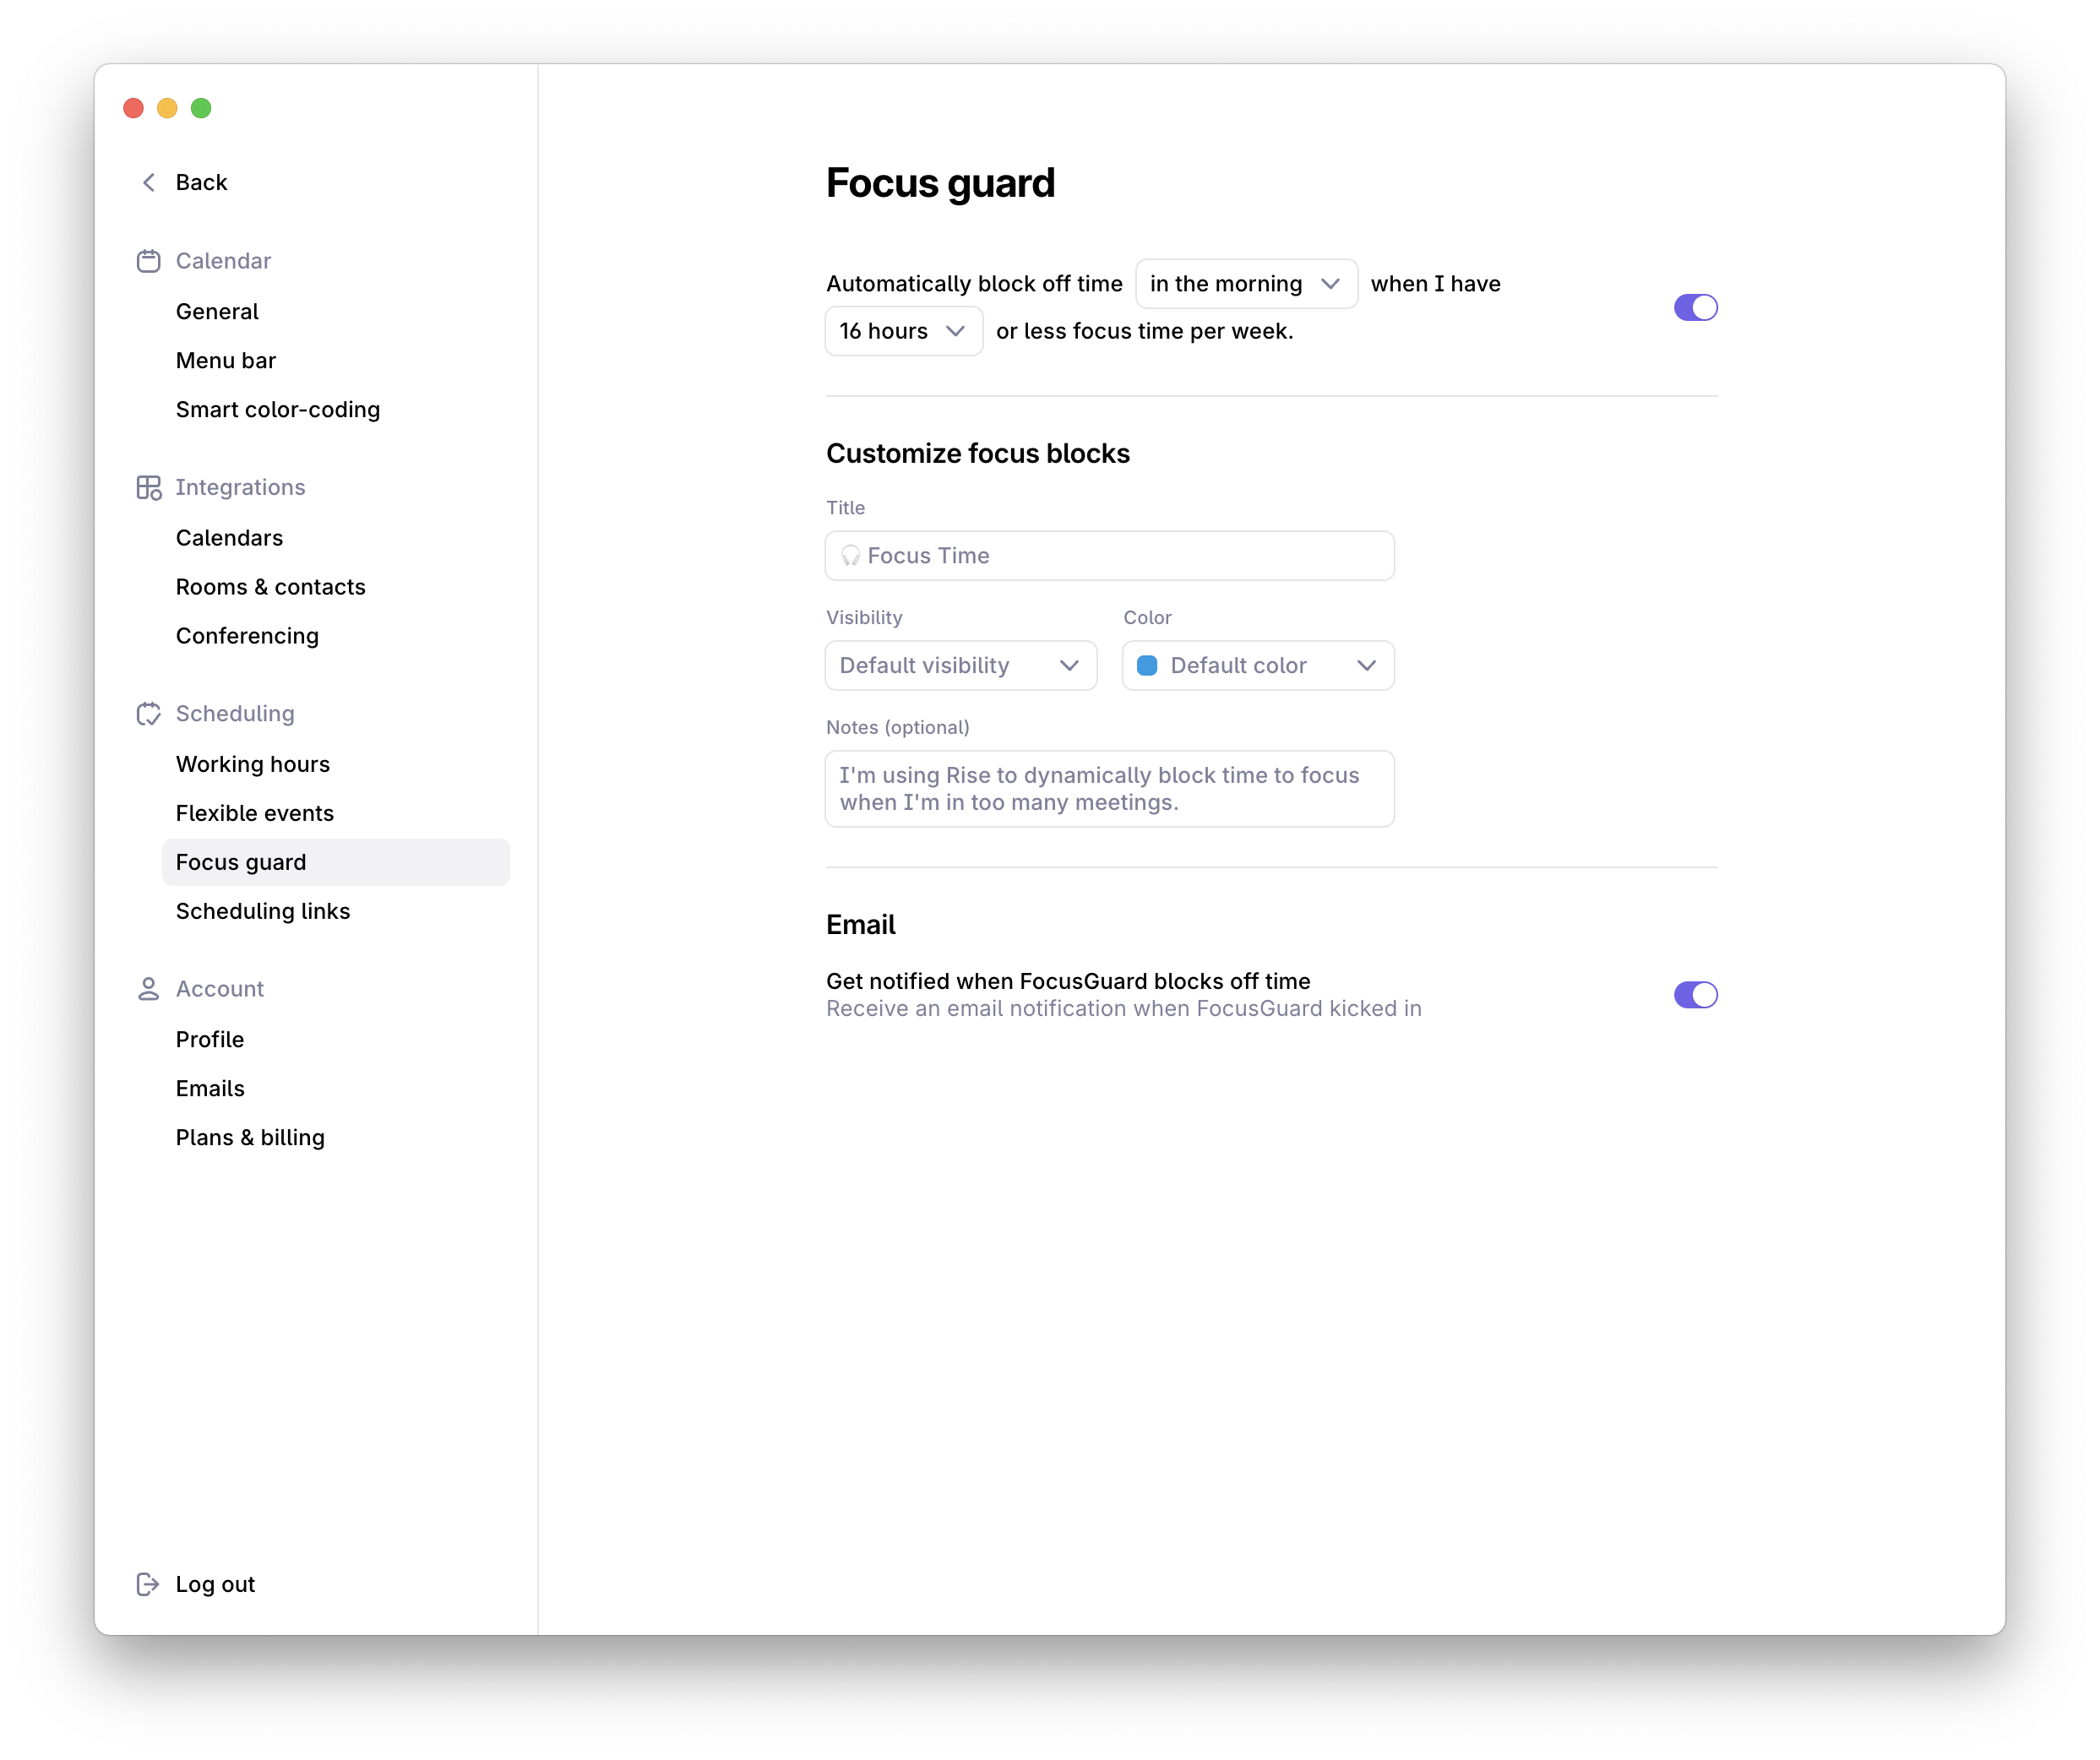Expand the 16 hours dropdown

coord(902,331)
